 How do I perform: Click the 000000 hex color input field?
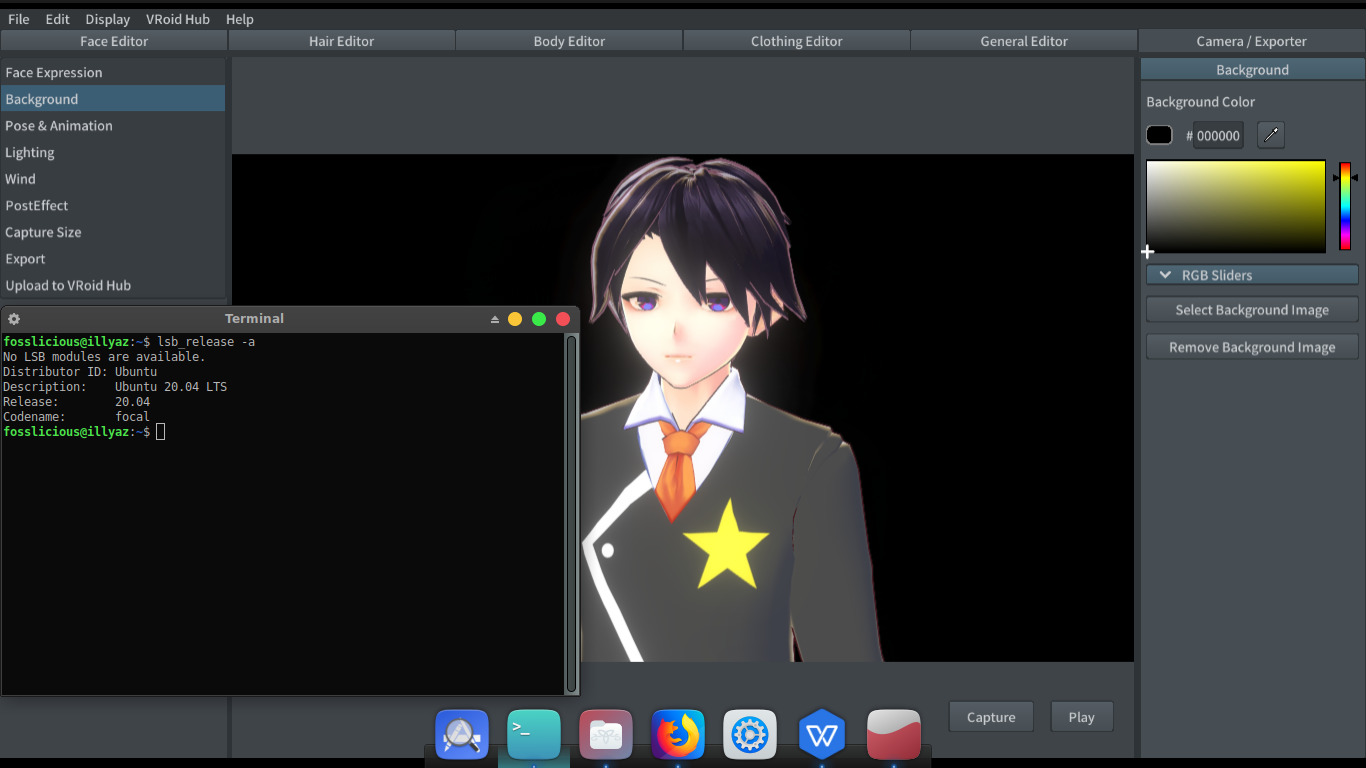click(x=1217, y=134)
